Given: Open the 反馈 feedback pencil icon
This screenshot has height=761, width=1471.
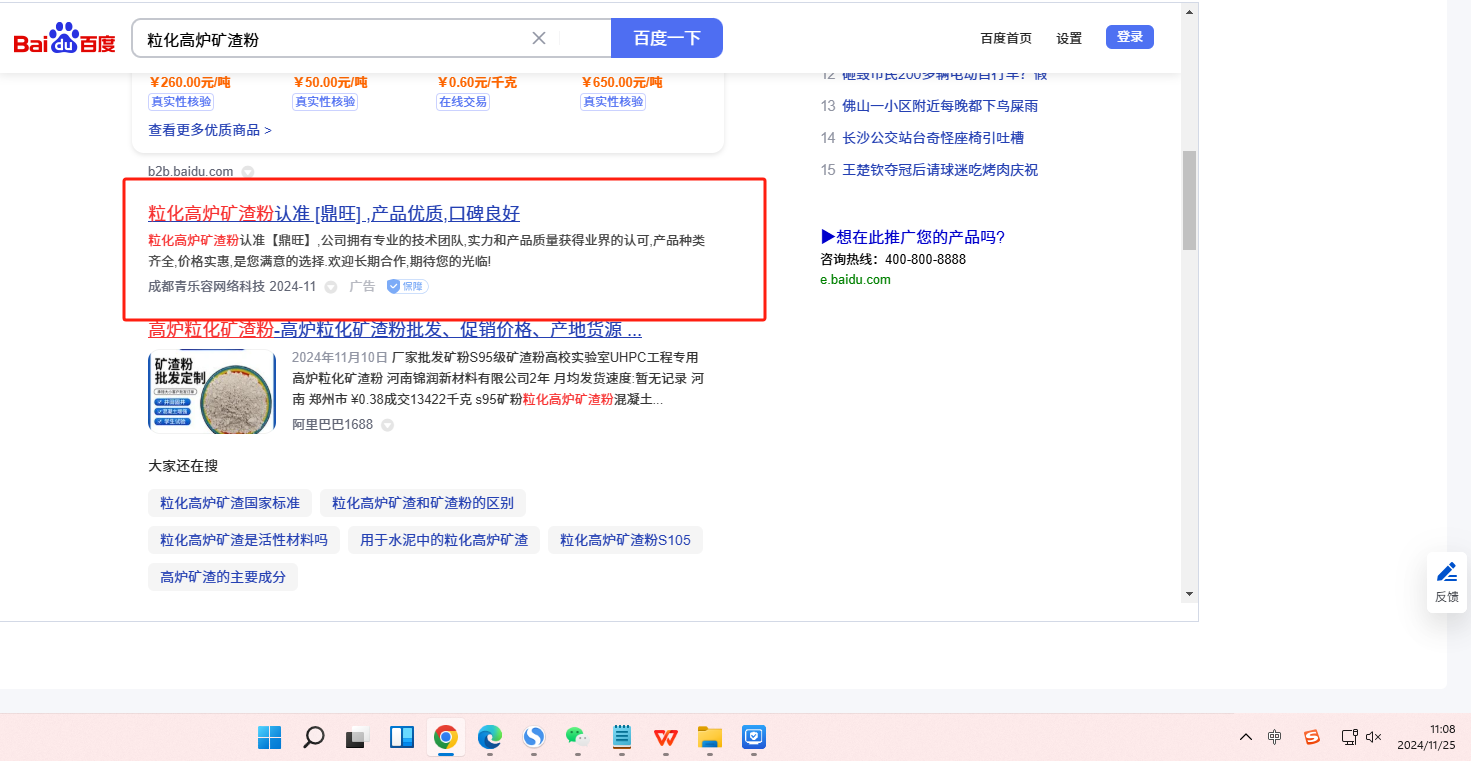Looking at the screenshot, I should 1447,572.
